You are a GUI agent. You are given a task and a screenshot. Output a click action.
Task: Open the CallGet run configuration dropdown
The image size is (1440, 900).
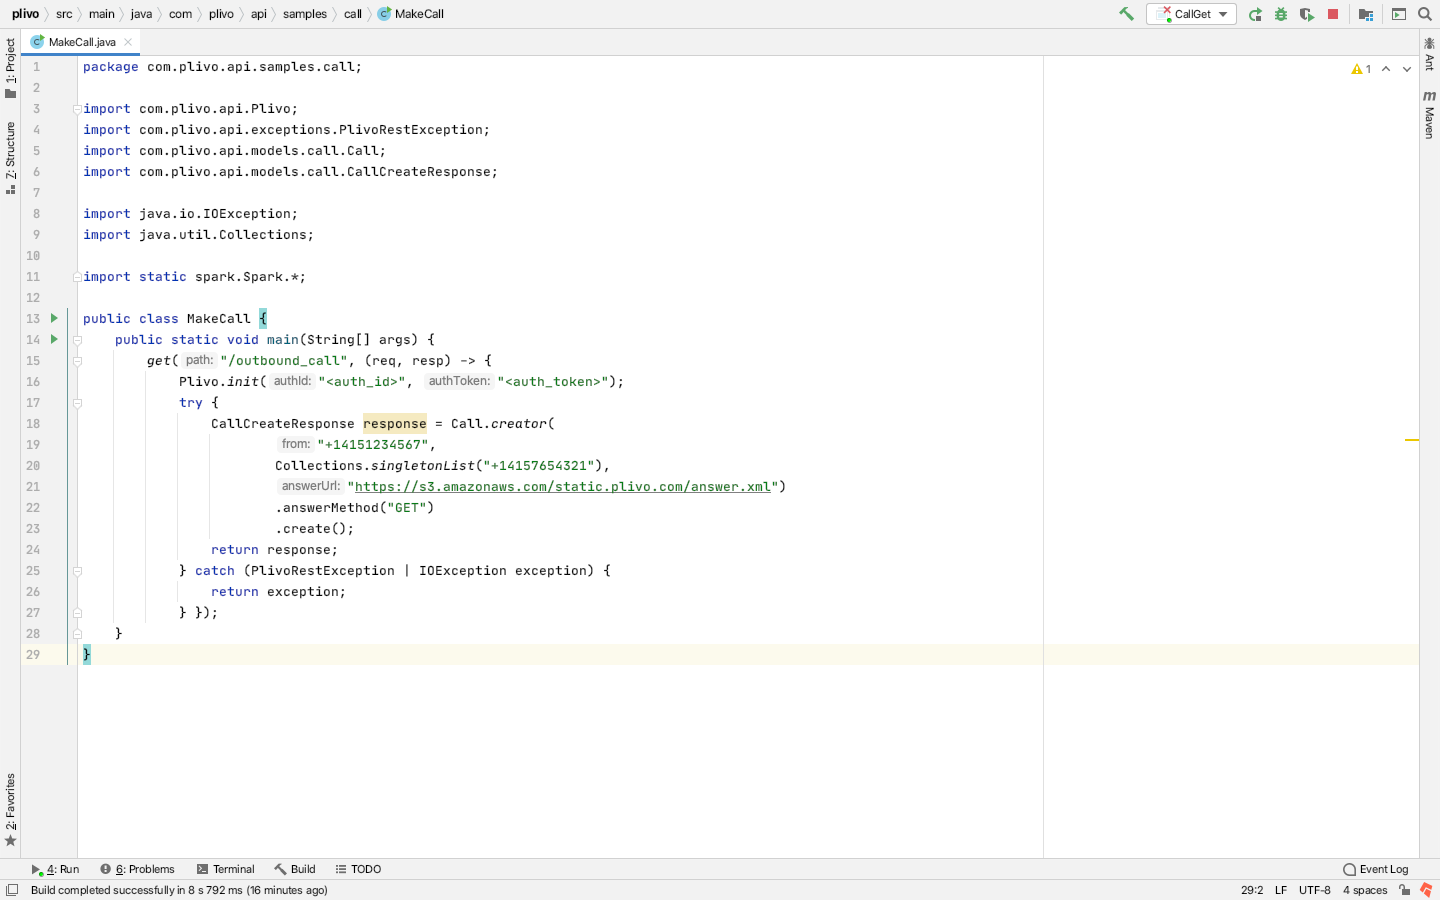point(1192,14)
